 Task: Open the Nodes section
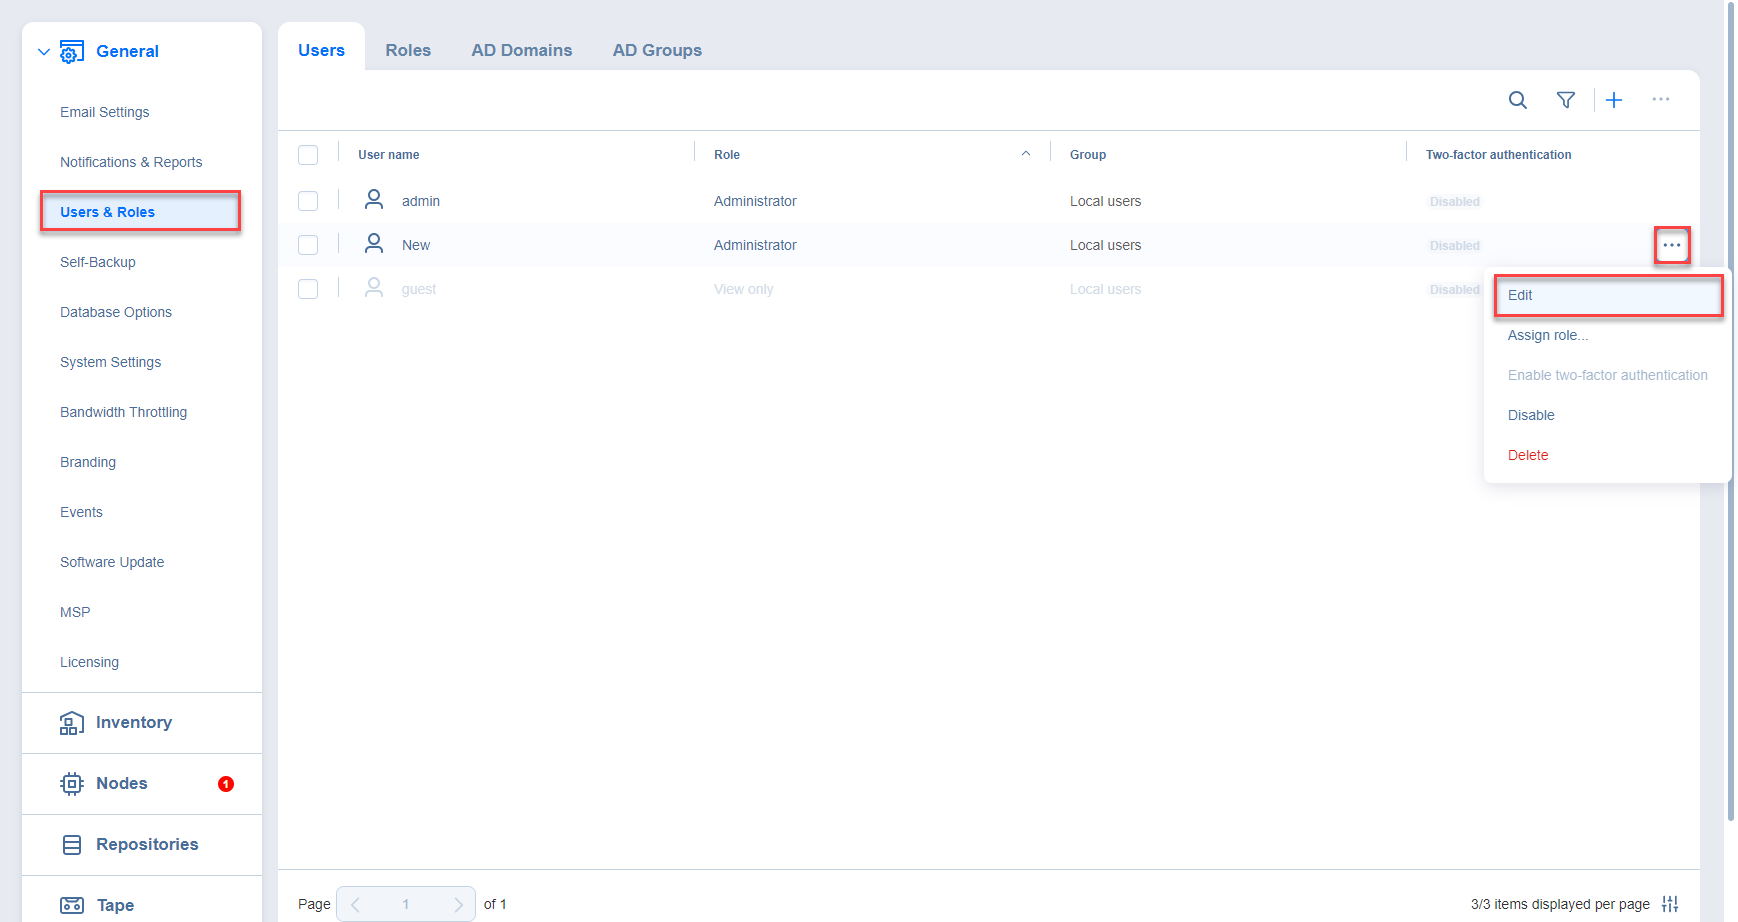coord(121,783)
